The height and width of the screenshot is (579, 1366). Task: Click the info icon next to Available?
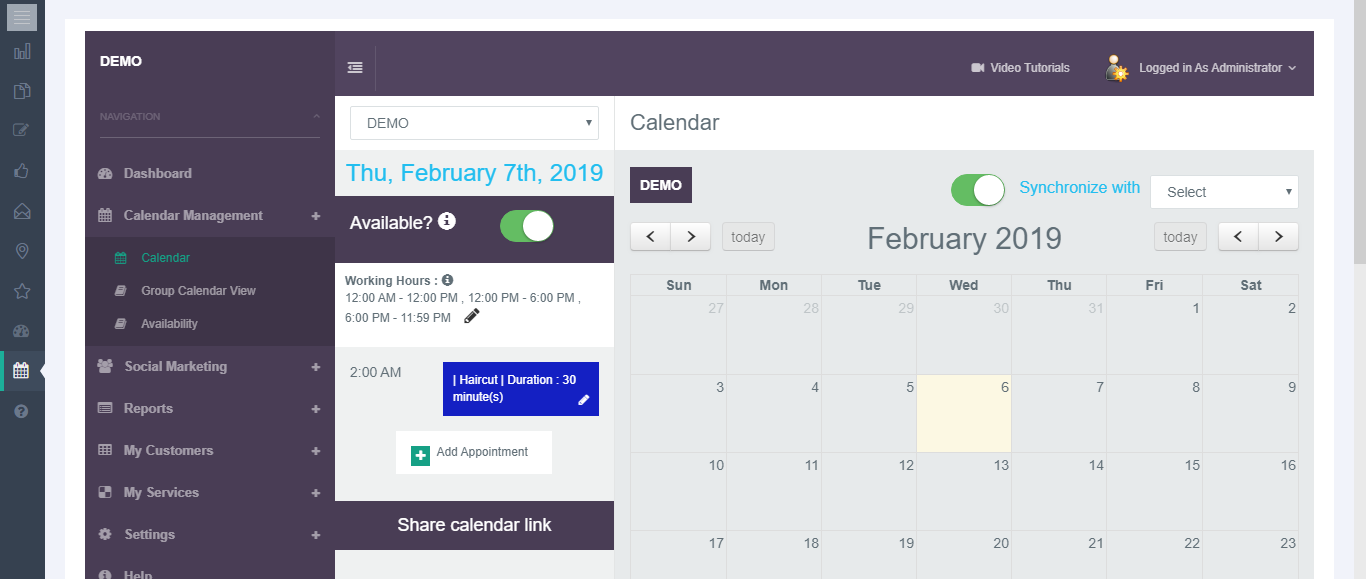pos(447,221)
